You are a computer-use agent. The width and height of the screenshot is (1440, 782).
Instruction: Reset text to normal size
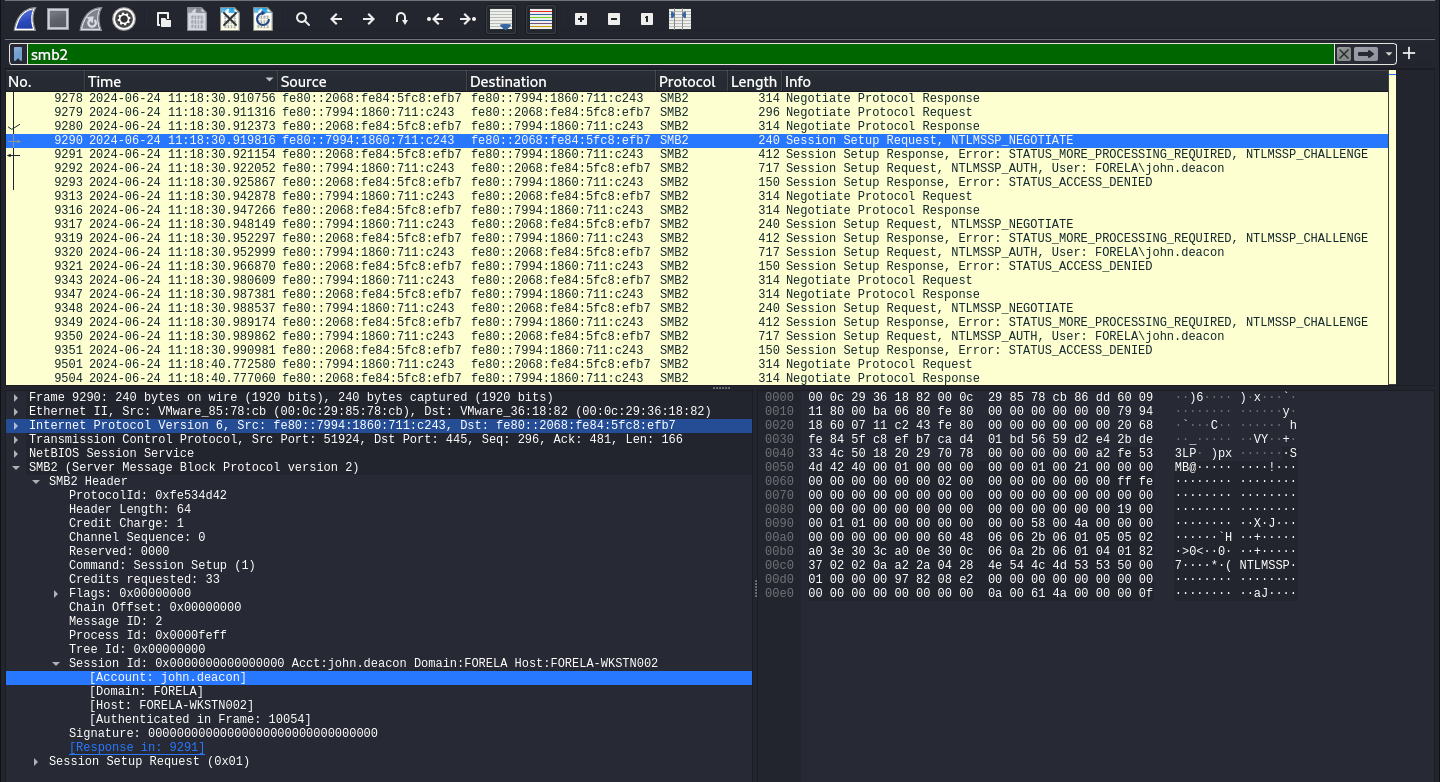(x=647, y=19)
